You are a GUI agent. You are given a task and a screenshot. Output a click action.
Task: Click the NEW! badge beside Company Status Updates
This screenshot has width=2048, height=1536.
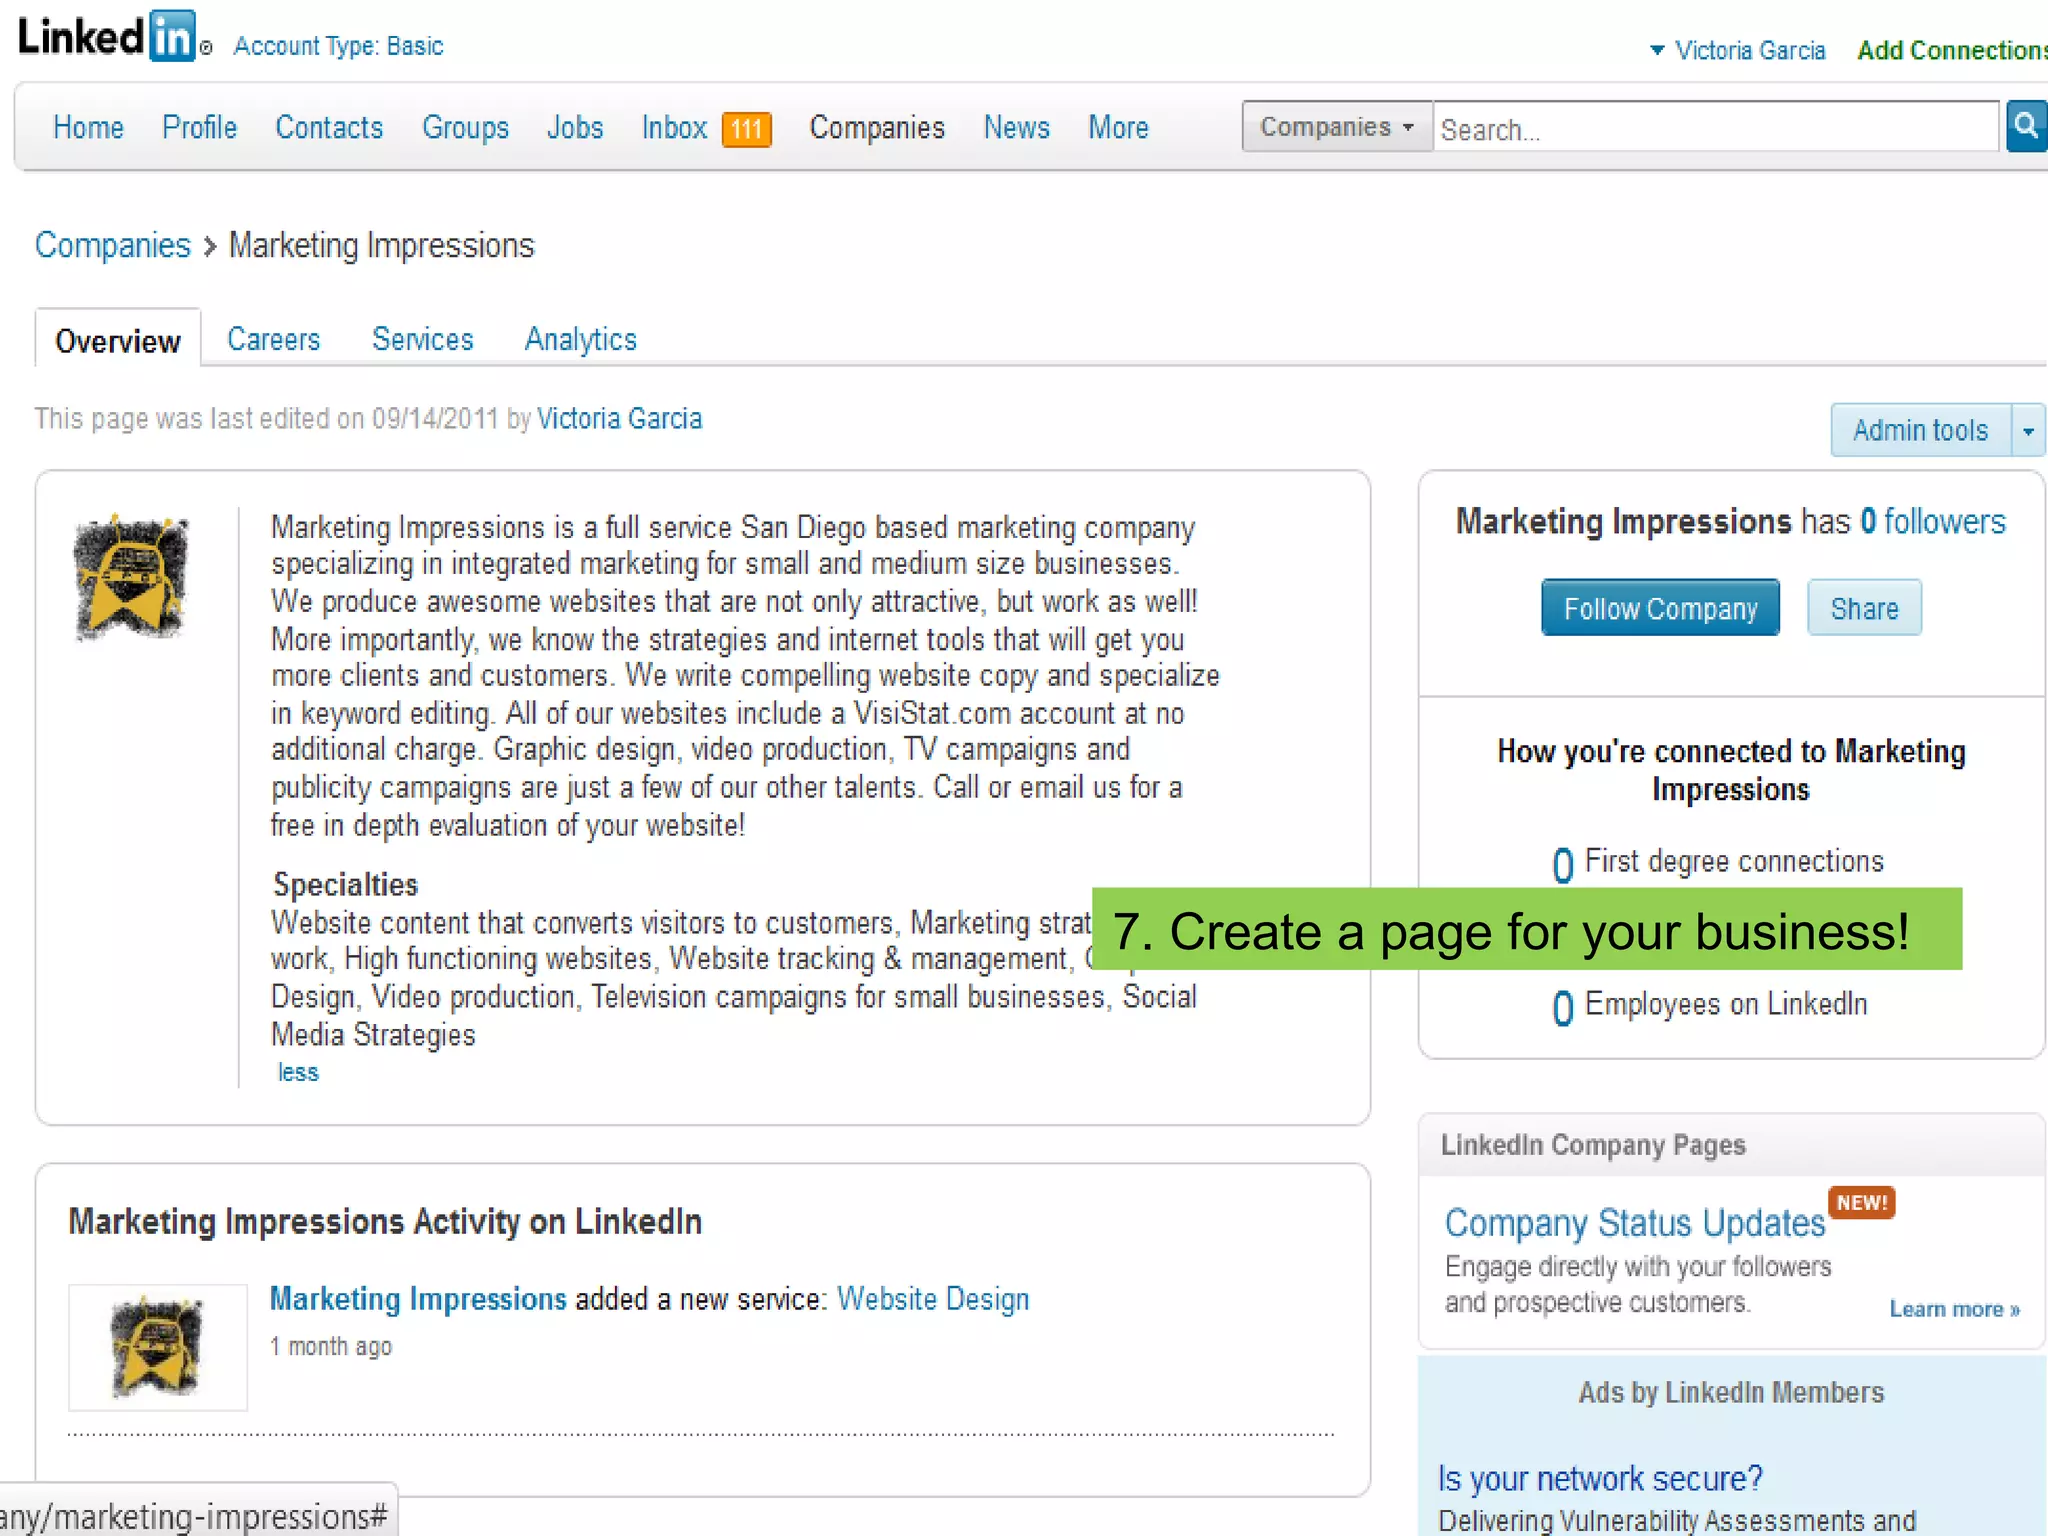click(x=1862, y=1202)
